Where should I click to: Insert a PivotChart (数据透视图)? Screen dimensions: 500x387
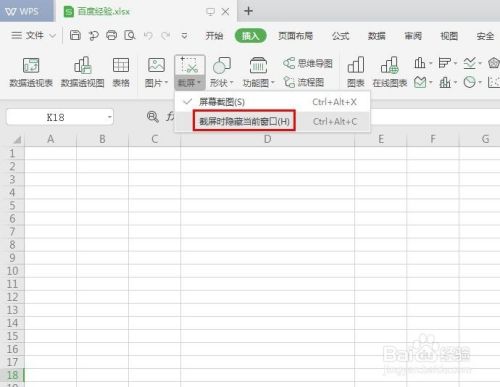coord(82,72)
